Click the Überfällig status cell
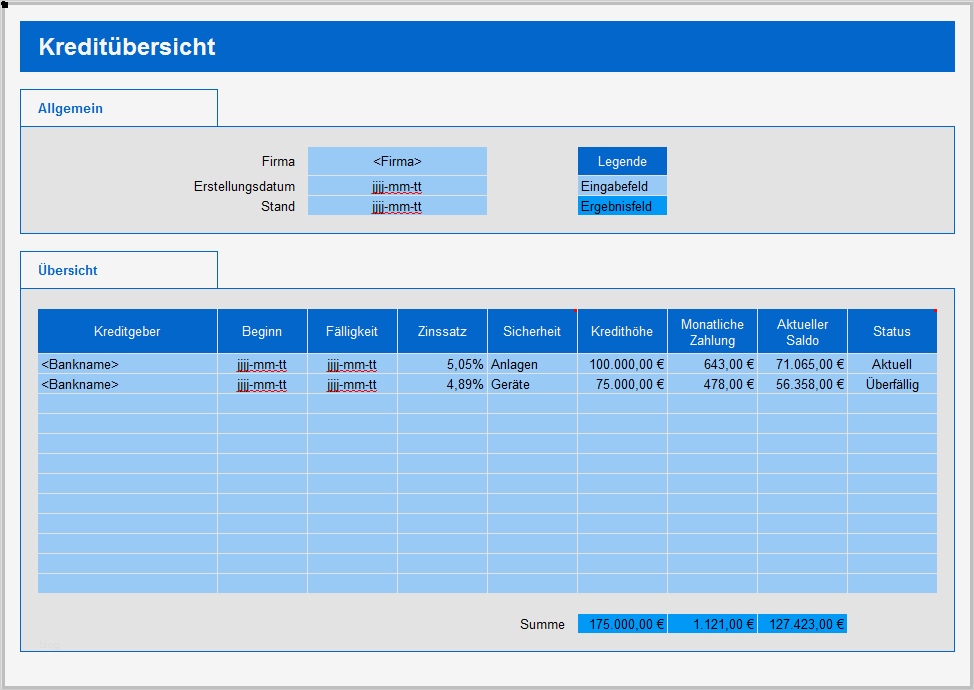The width and height of the screenshot is (974, 690). 890,384
